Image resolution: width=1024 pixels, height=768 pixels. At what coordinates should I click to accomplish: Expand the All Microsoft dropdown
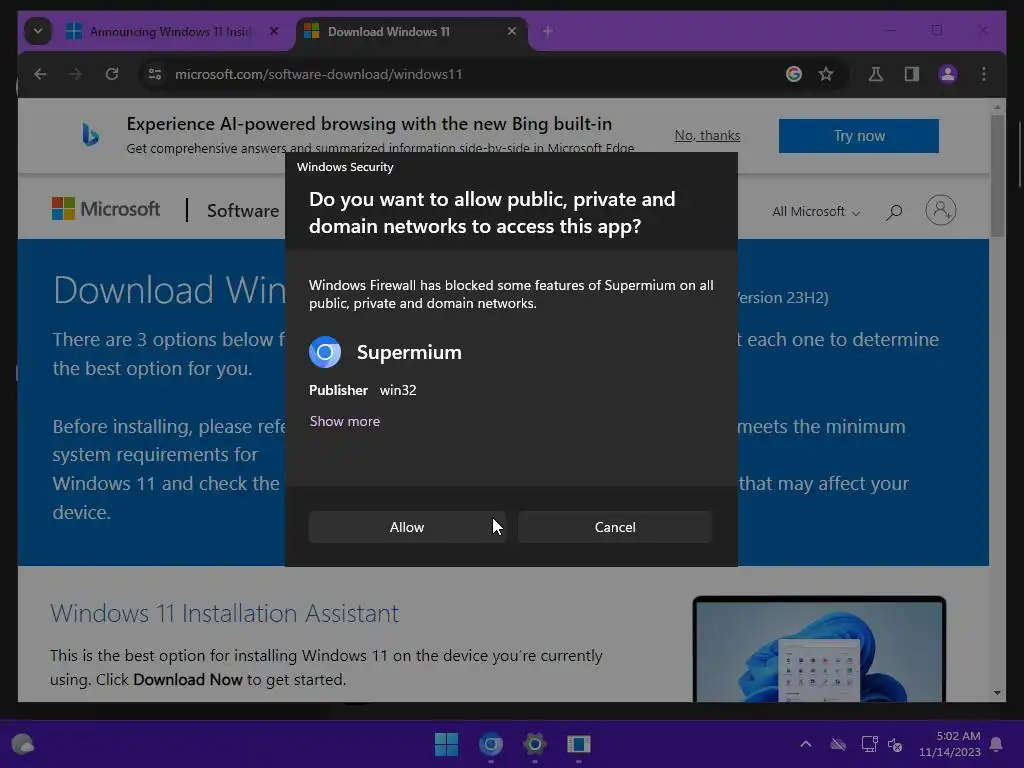tap(816, 212)
